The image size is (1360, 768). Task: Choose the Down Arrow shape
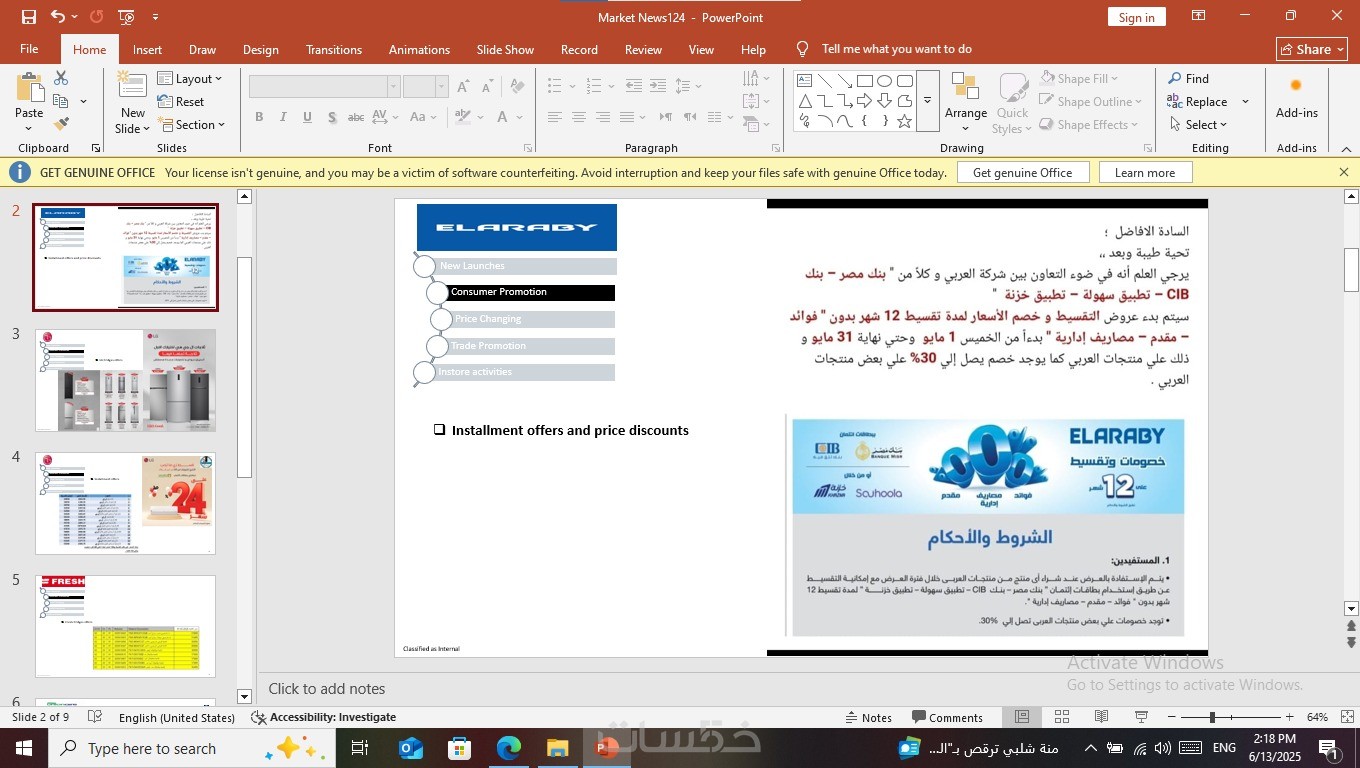885,101
